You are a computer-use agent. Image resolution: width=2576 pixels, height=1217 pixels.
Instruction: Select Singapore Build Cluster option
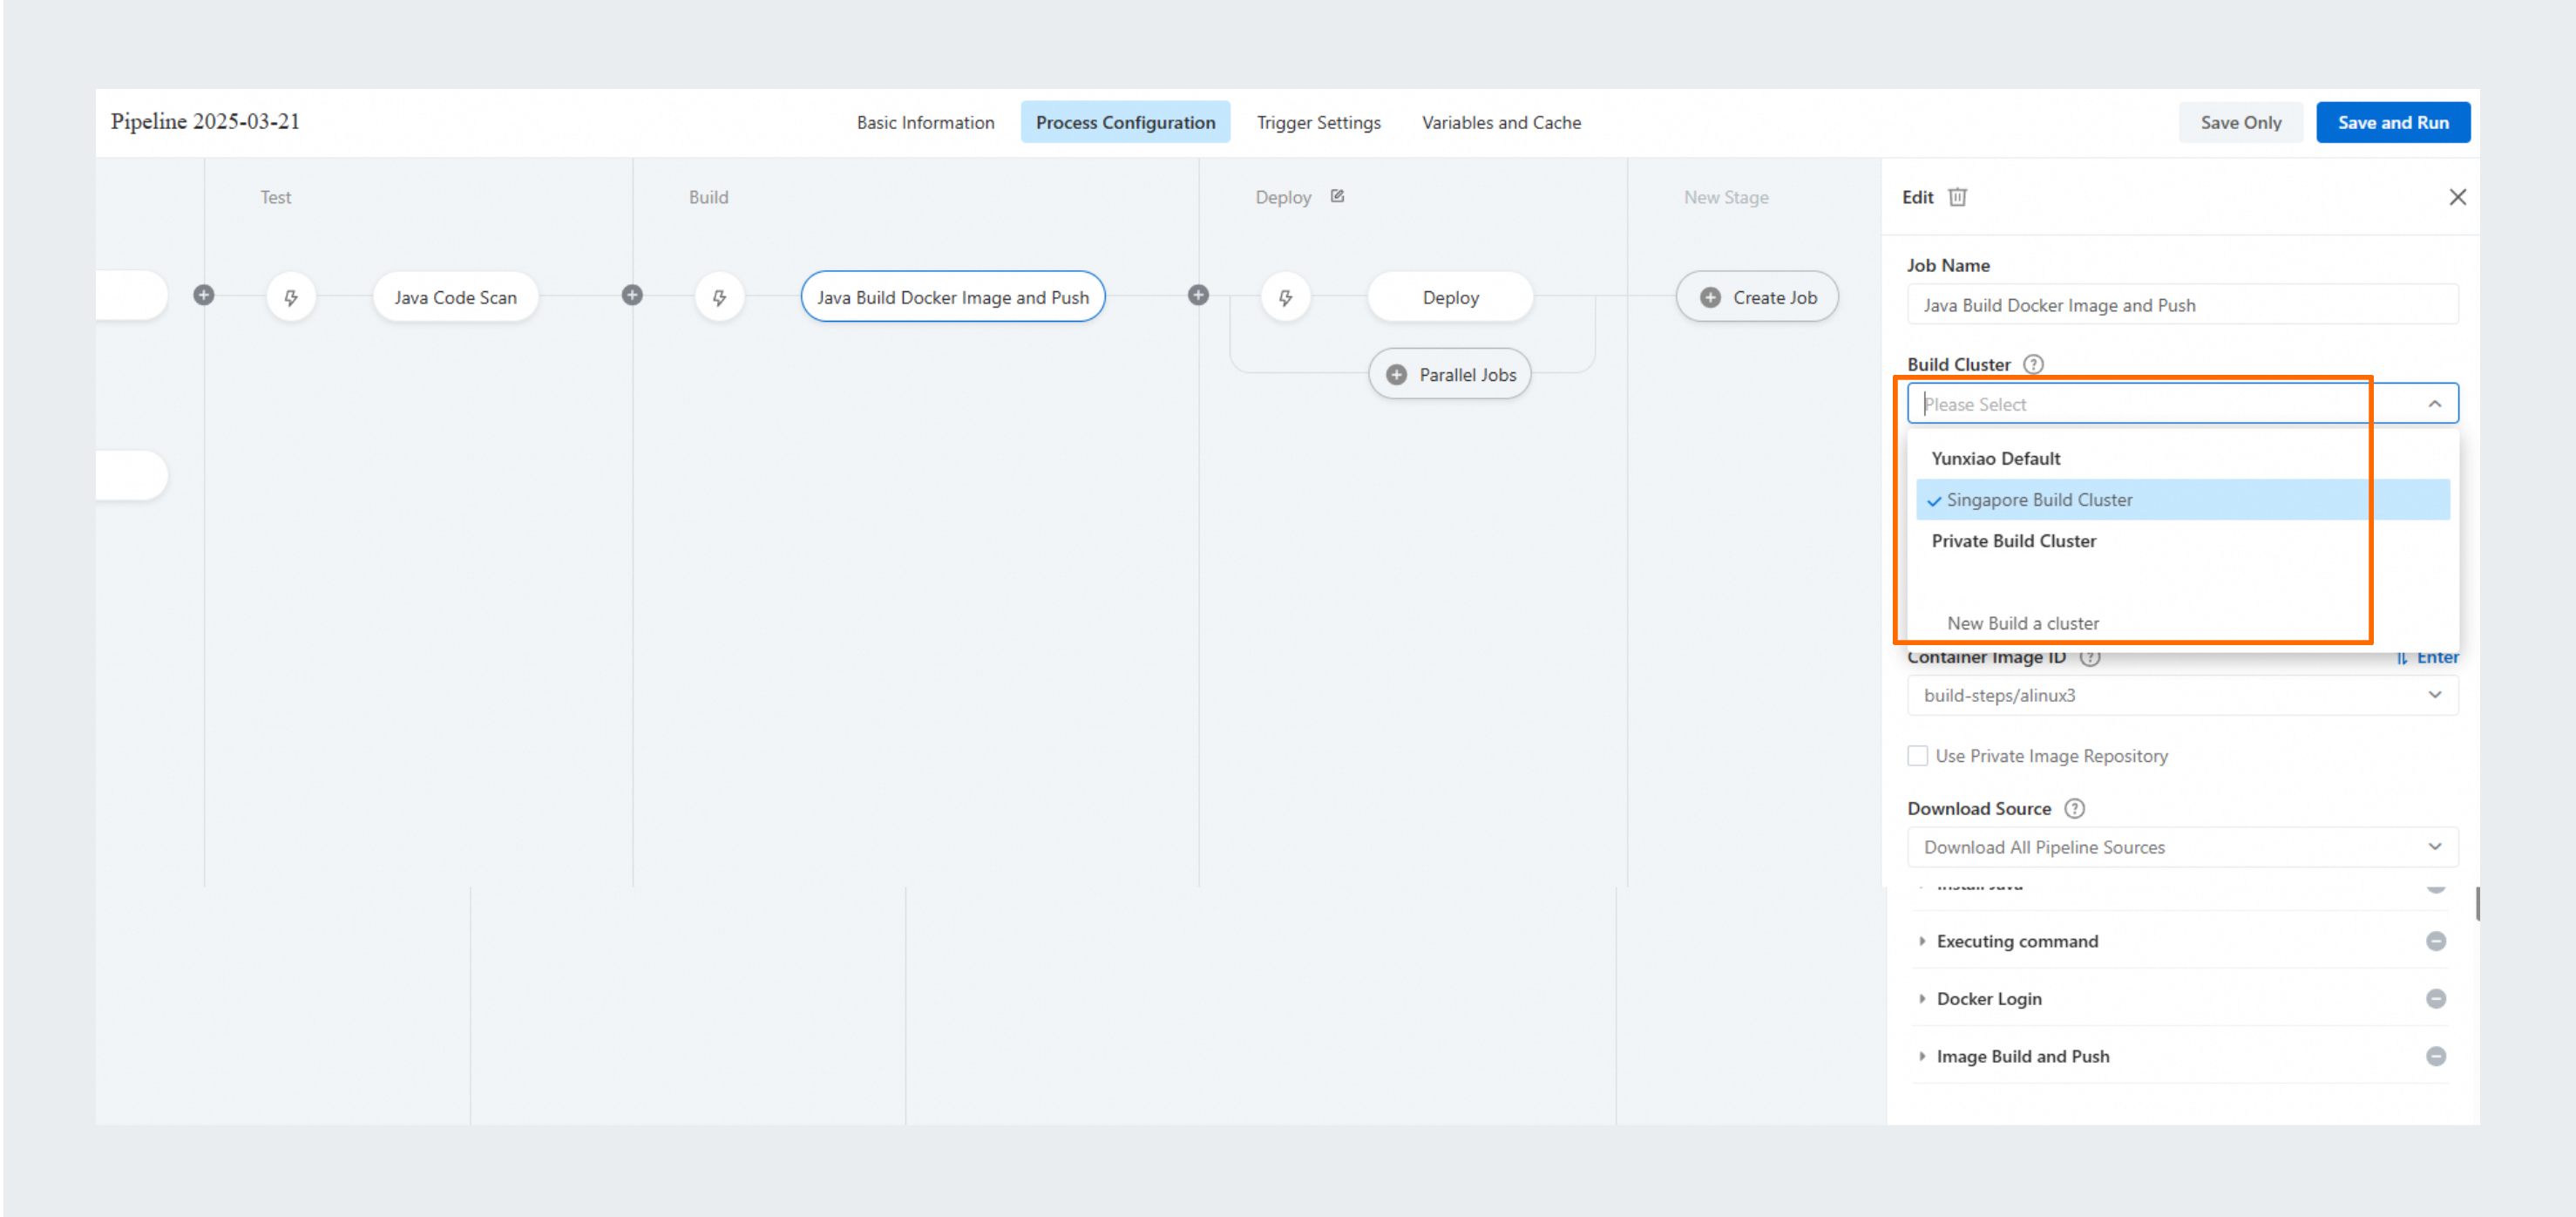(x=2182, y=499)
